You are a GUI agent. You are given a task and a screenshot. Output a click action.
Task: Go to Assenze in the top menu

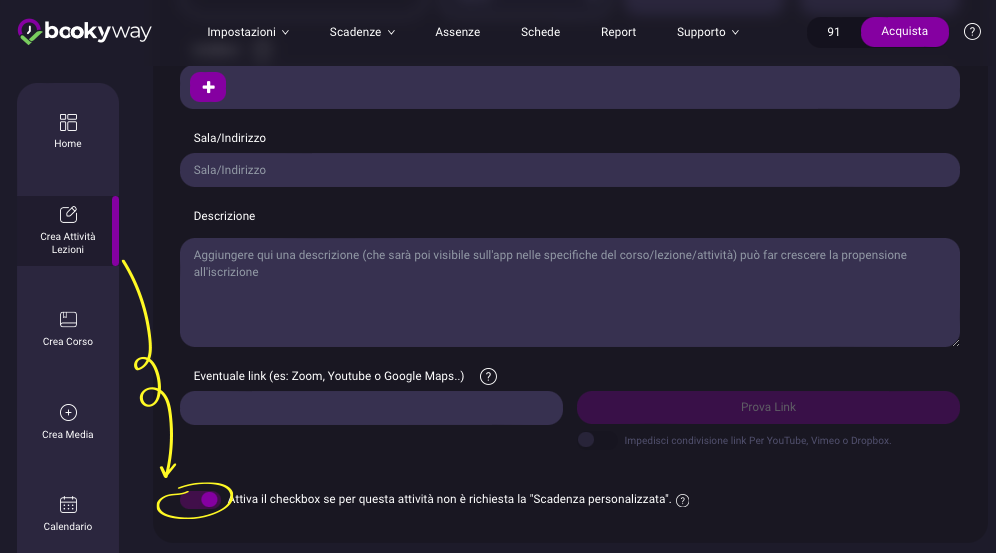[x=457, y=32]
